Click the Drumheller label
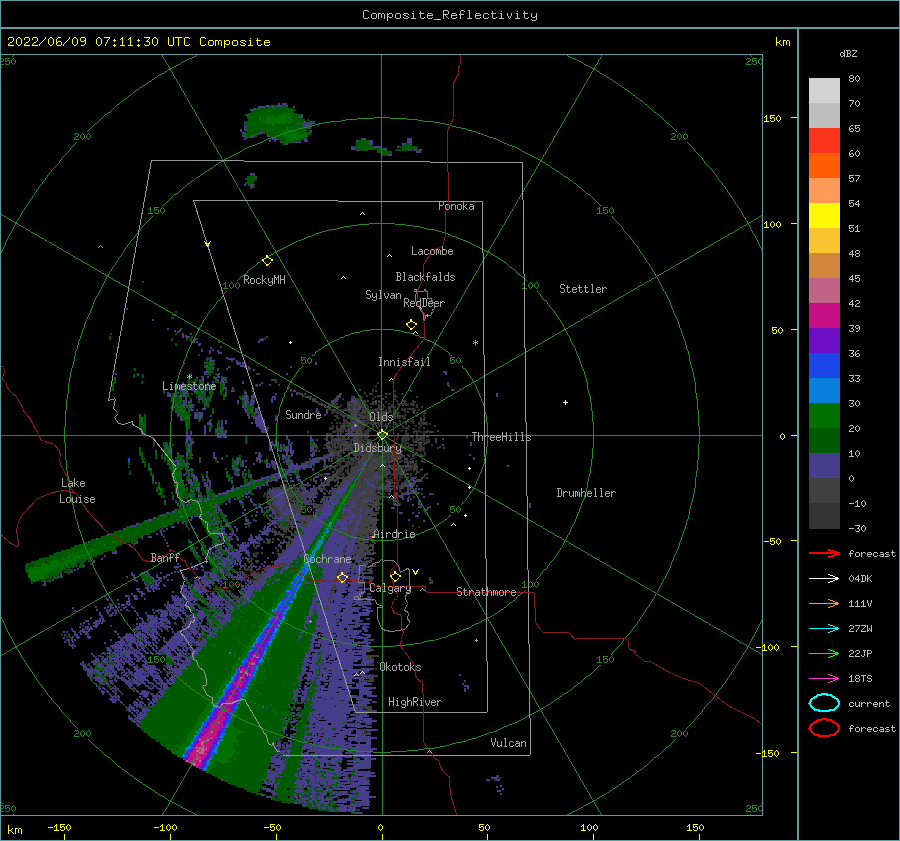 [x=586, y=493]
